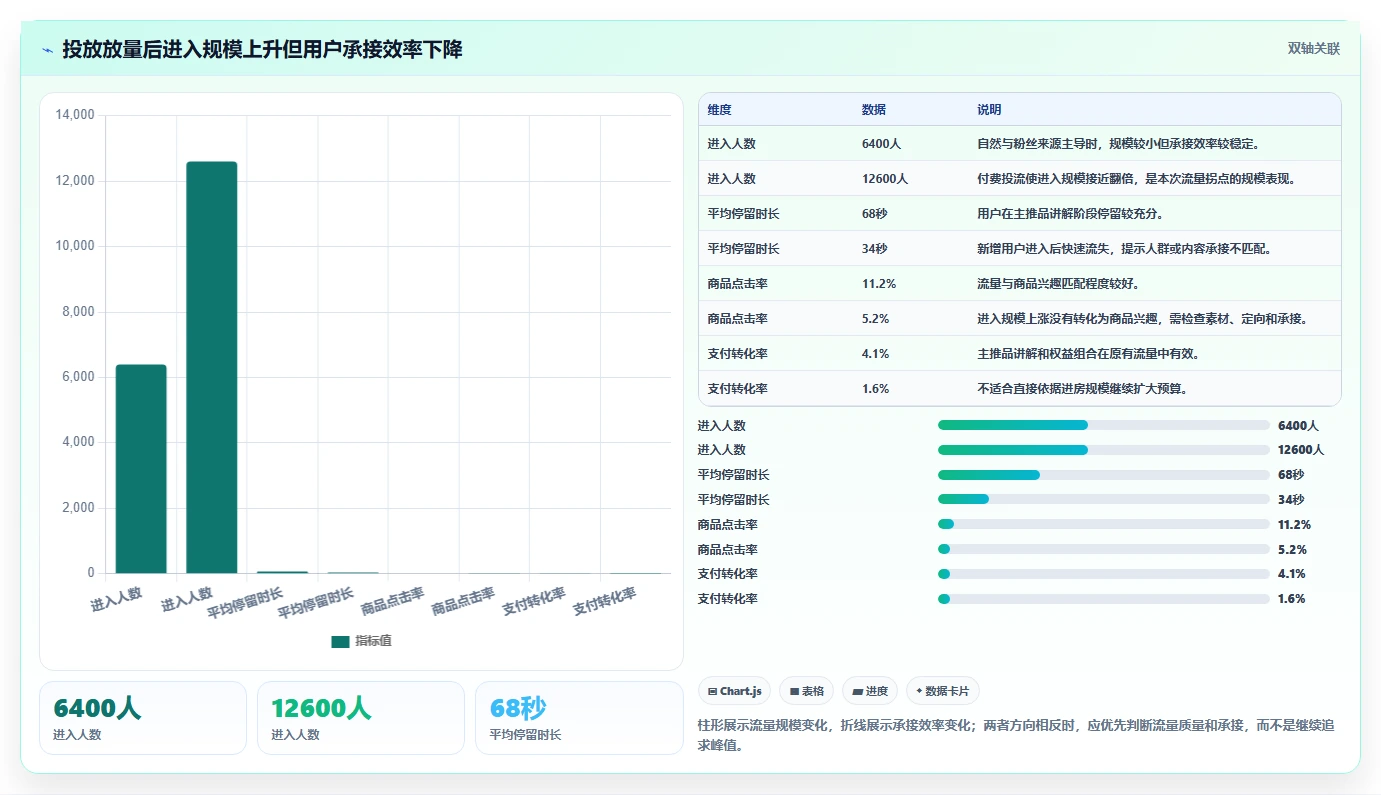Click the 6400人 progress bar
Viewport: 1381px width, 795px height.
tap(1104, 425)
